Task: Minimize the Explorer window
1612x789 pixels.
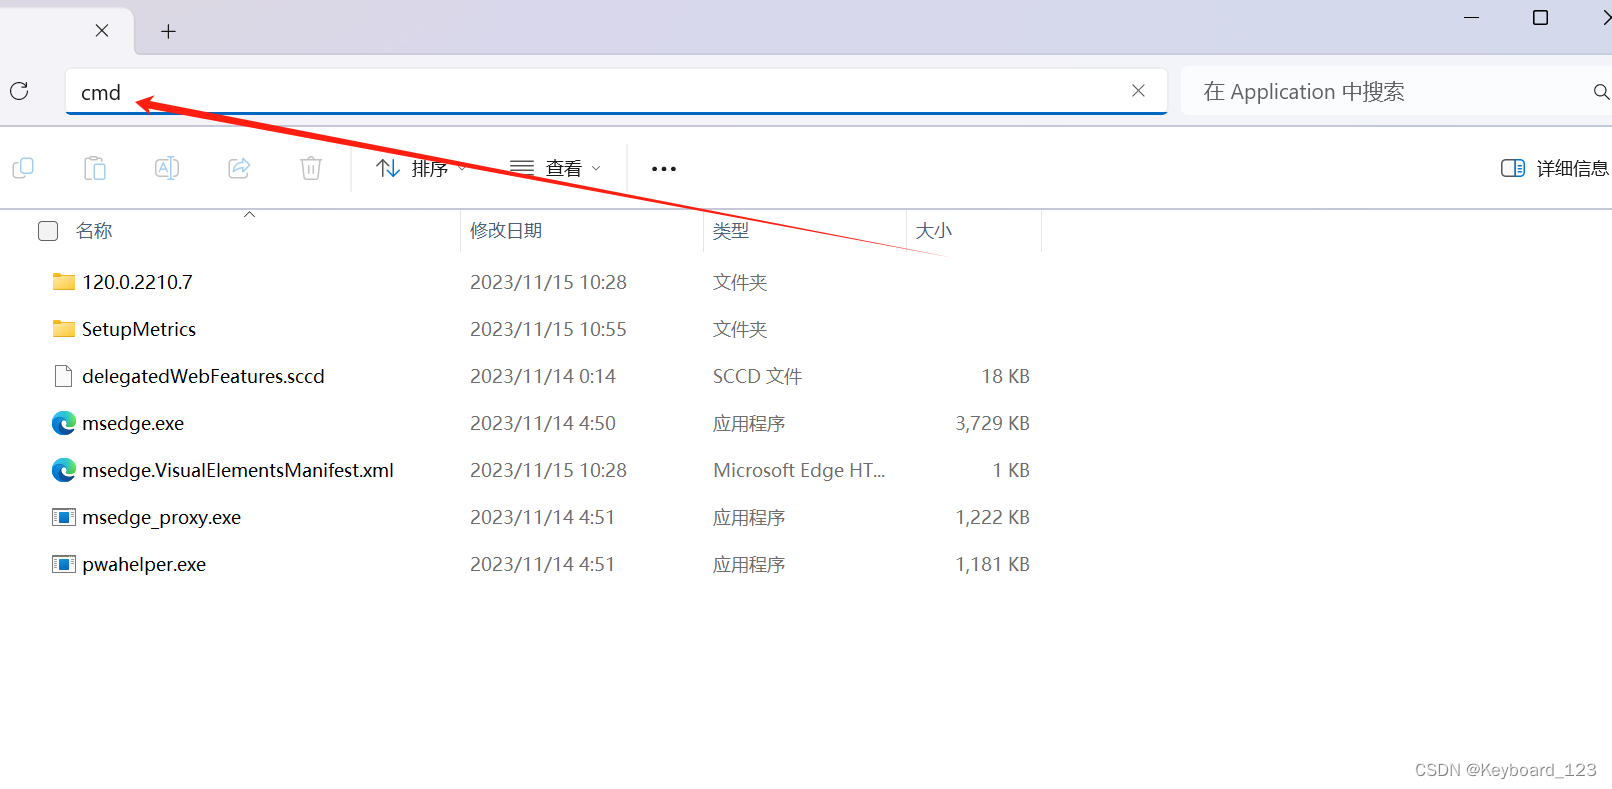Action: tap(1471, 17)
